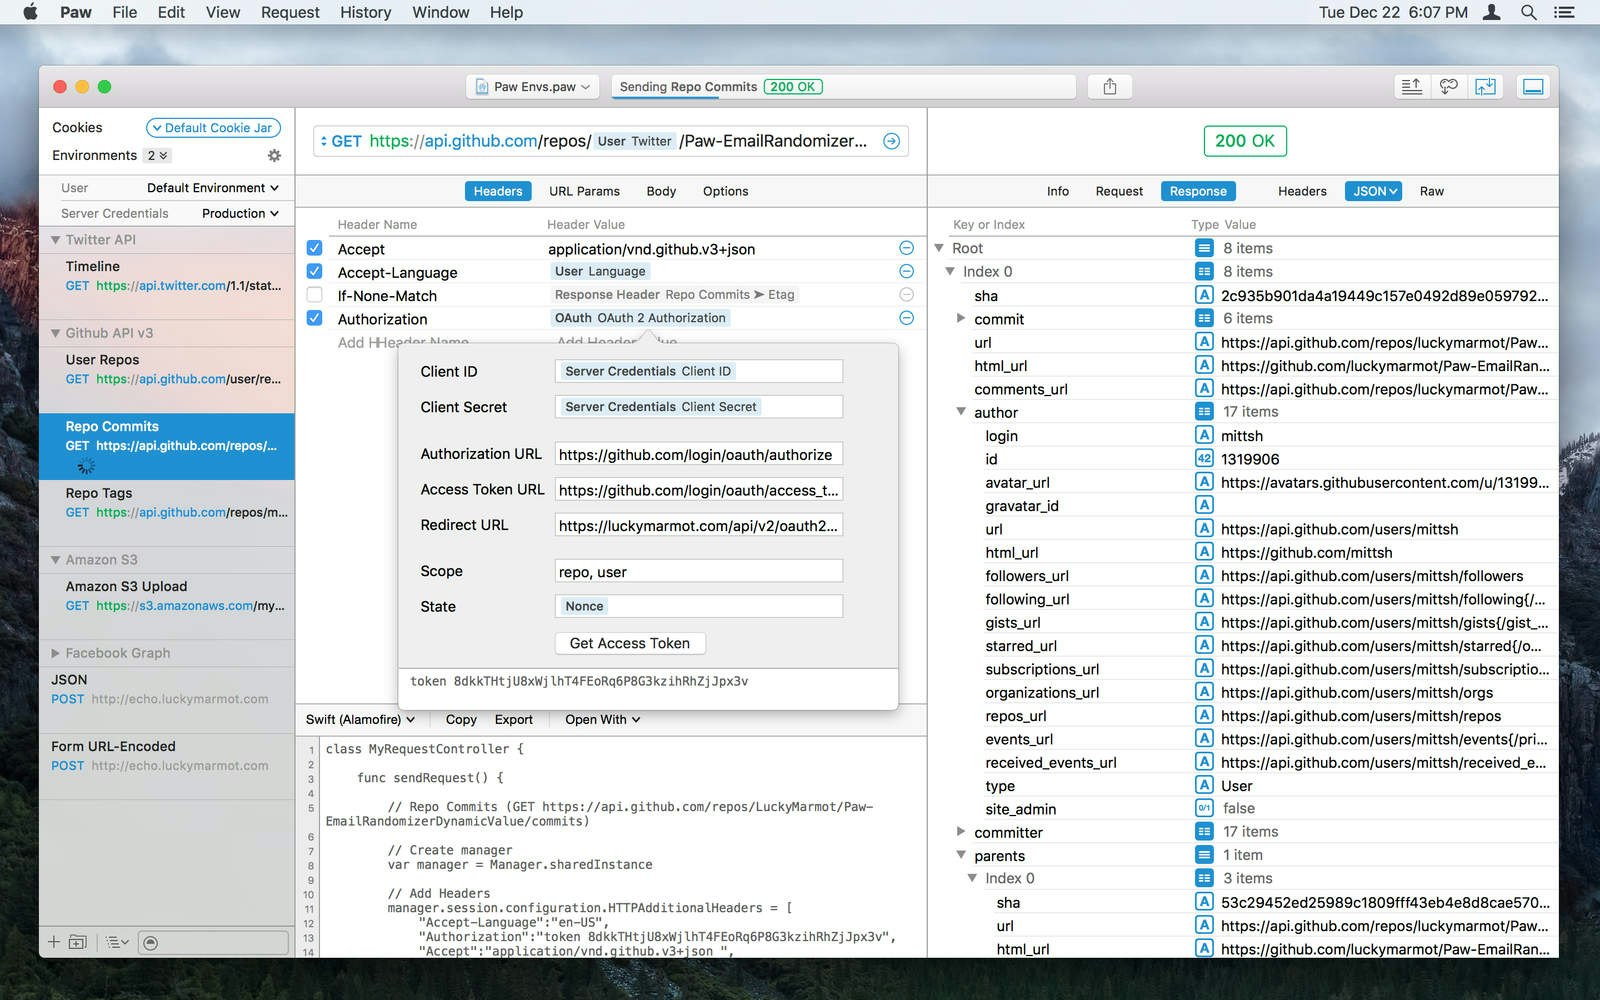This screenshot has width=1600, height=1000.
Task: Click the filter icon in sidebar search field
Action: click(x=150, y=942)
